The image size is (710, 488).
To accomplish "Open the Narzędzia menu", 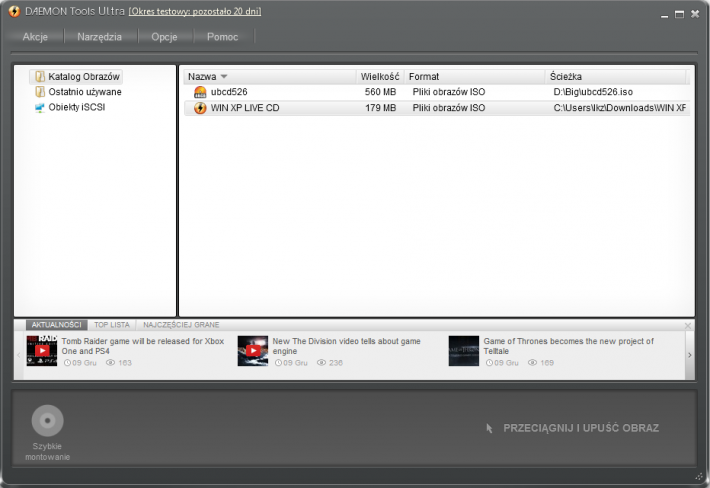I will [100, 37].
